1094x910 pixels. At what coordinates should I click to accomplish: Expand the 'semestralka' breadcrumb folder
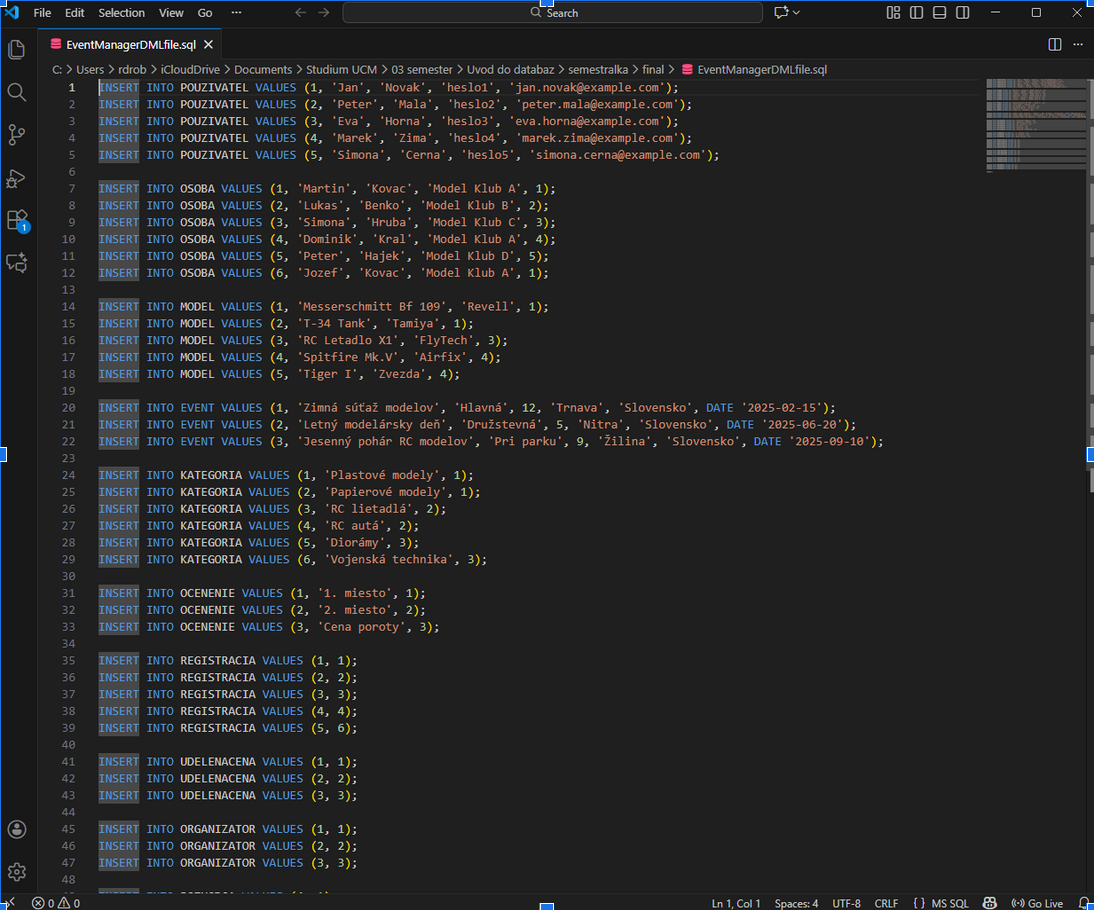point(598,70)
